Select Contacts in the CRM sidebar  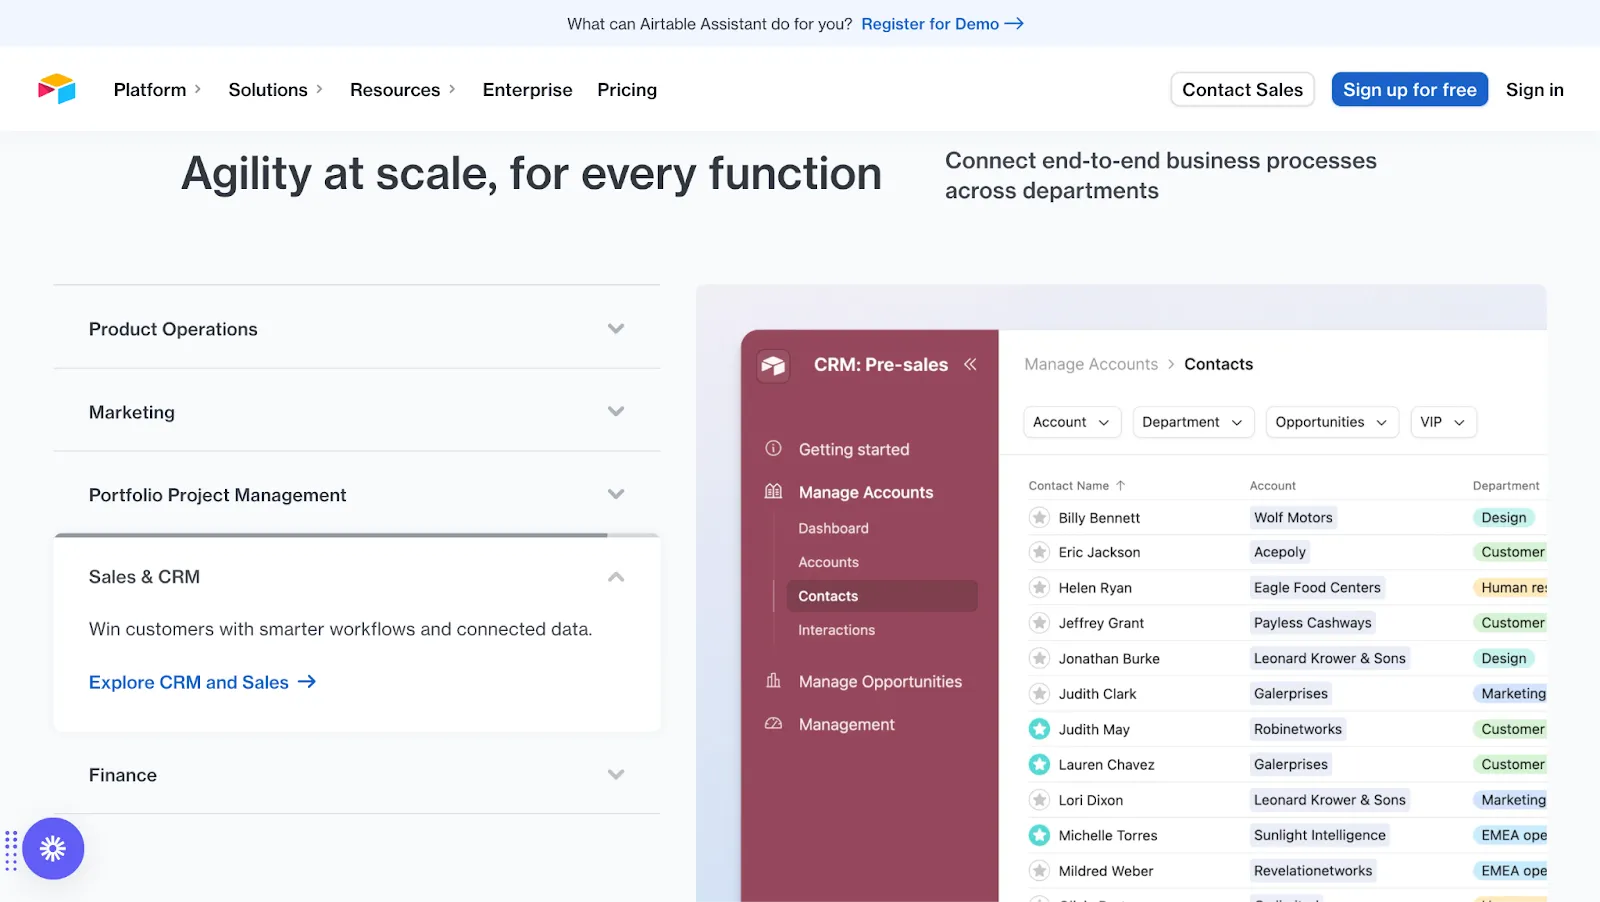pos(881,596)
